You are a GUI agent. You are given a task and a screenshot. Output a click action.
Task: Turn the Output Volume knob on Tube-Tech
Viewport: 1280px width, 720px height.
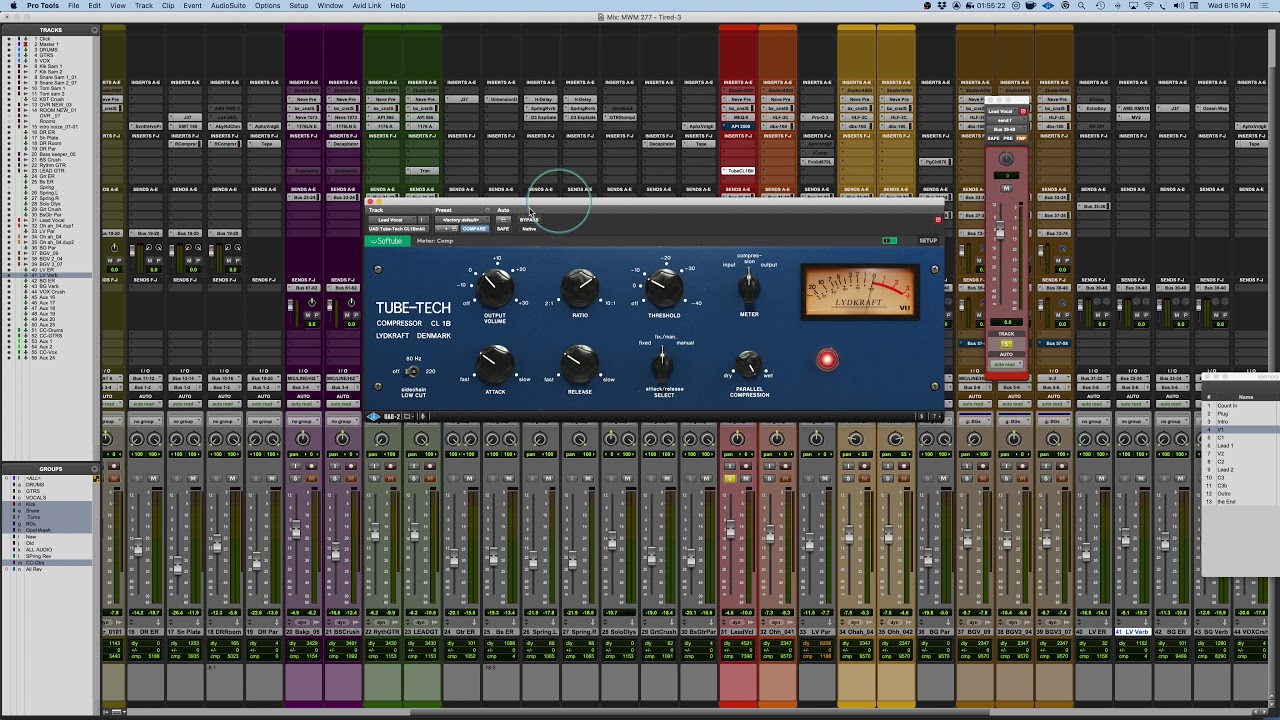(493, 288)
